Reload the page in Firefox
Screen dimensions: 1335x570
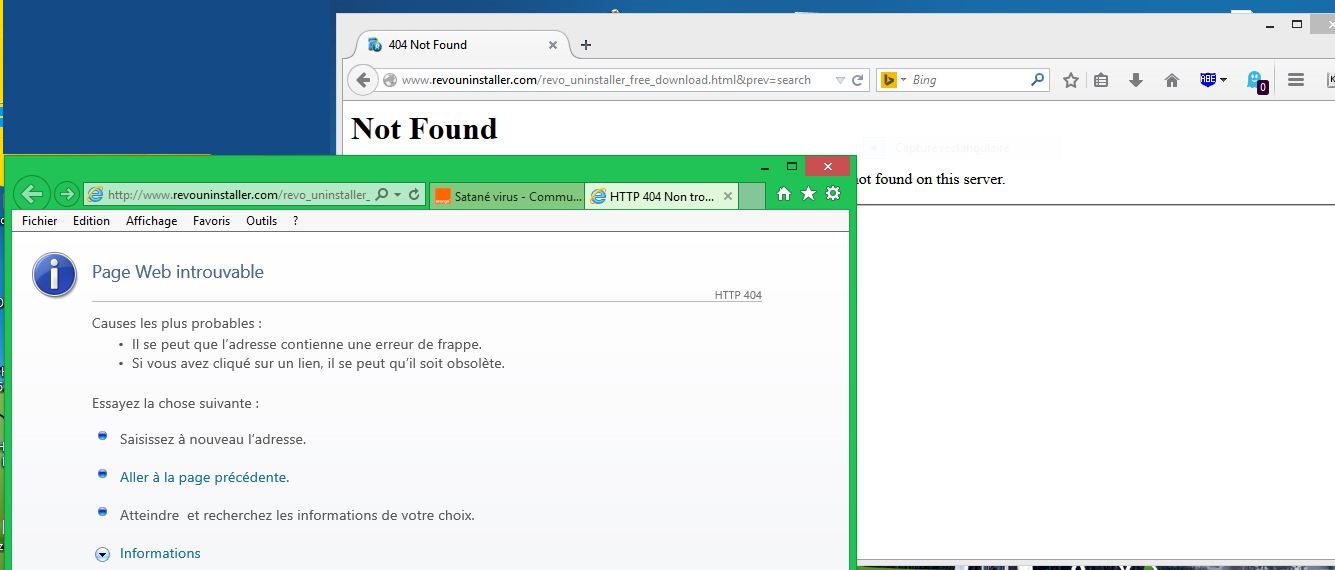coord(857,80)
